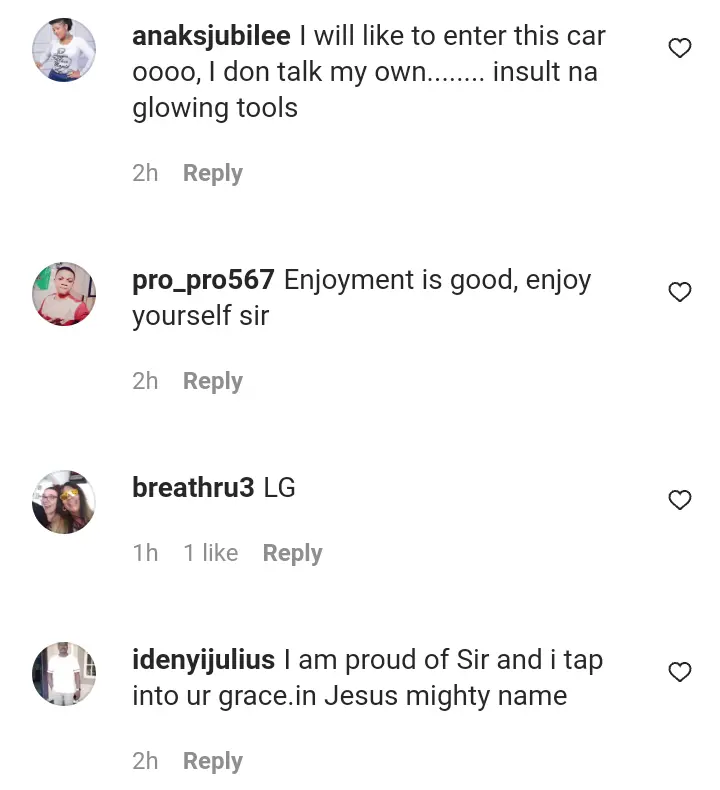
Task: View who liked via '1 like'
Action: point(211,553)
